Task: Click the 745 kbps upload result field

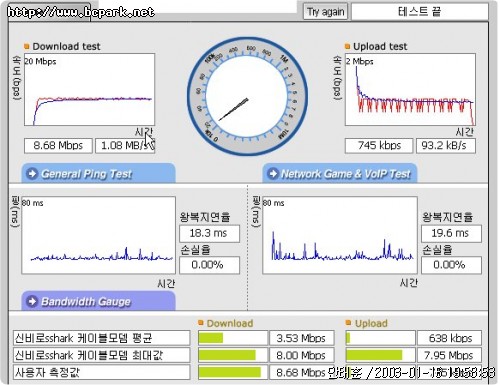Action: 379,146
